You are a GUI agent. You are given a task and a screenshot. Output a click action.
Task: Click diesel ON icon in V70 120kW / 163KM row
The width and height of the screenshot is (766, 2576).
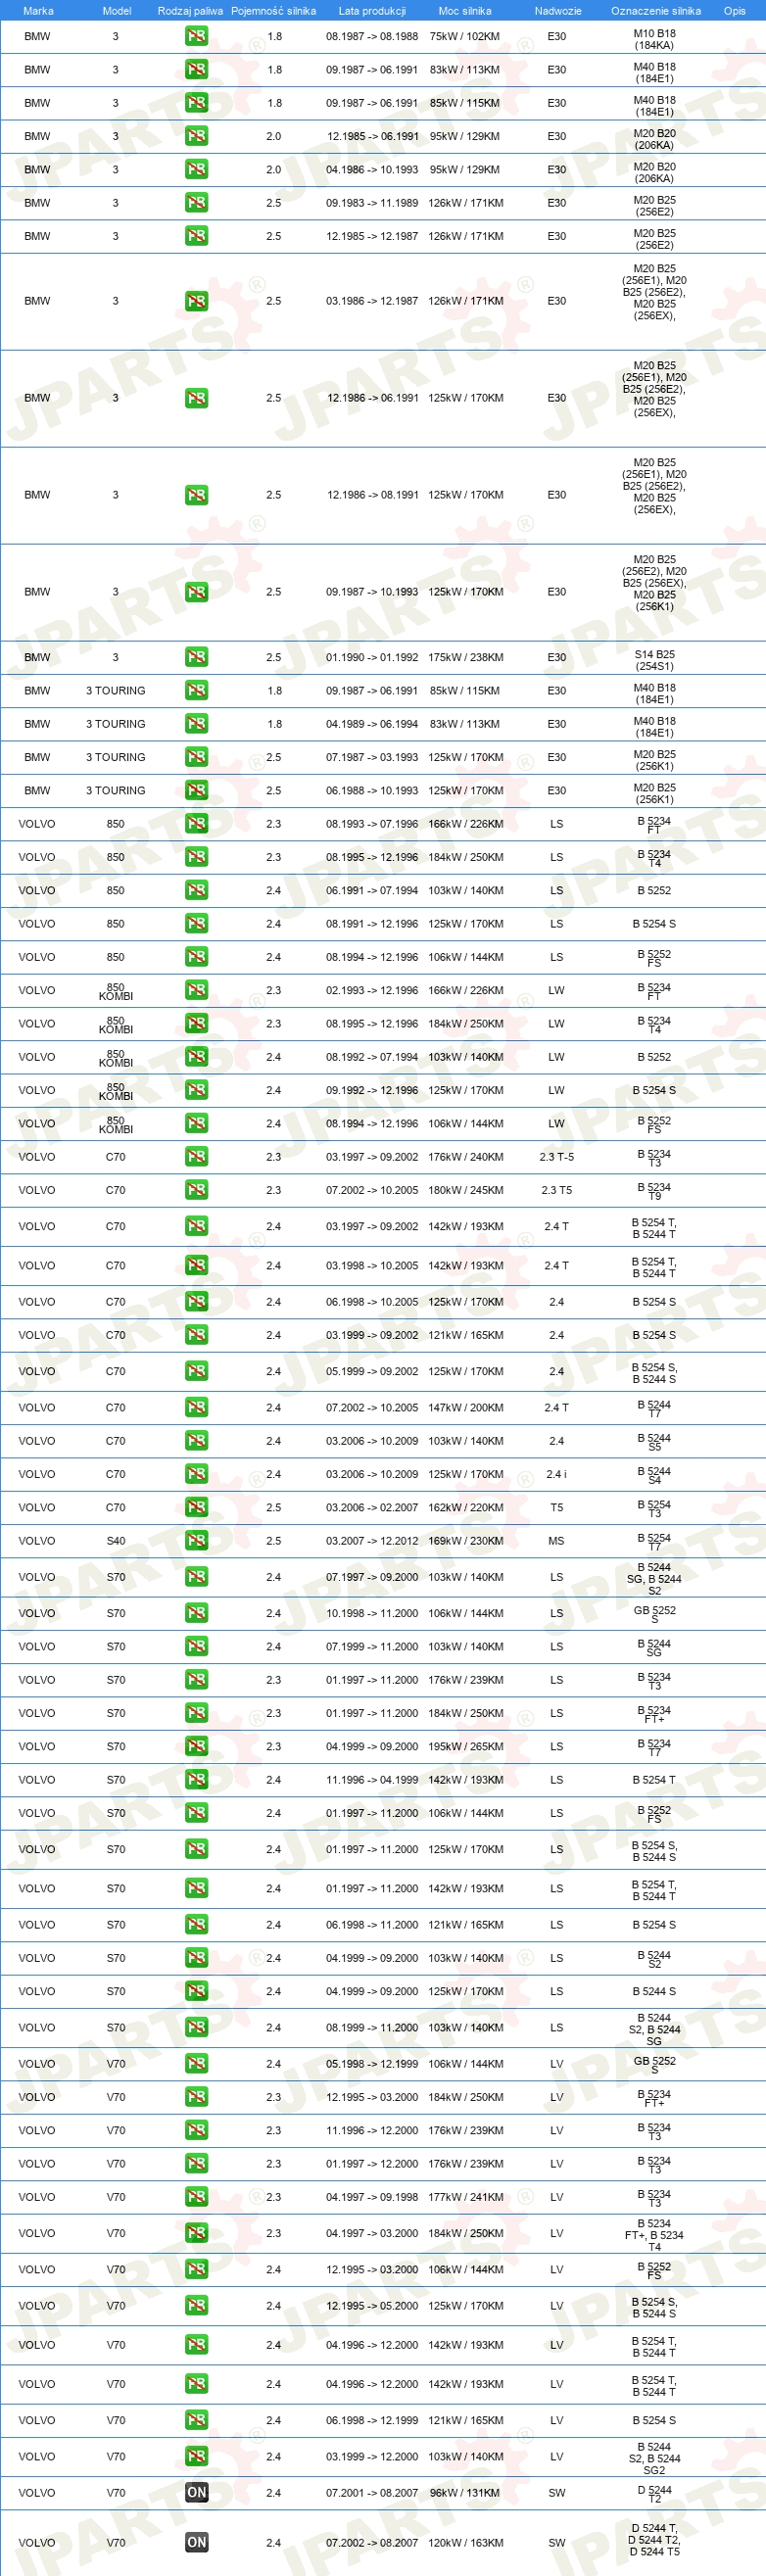[x=196, y=2542]
